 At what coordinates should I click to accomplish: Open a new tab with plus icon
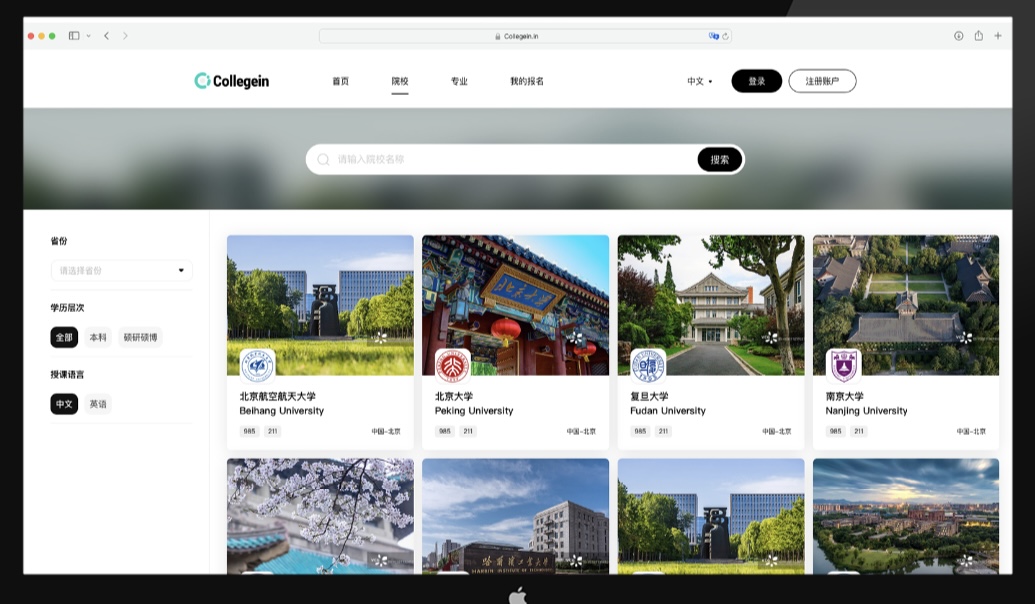point(998,36)
